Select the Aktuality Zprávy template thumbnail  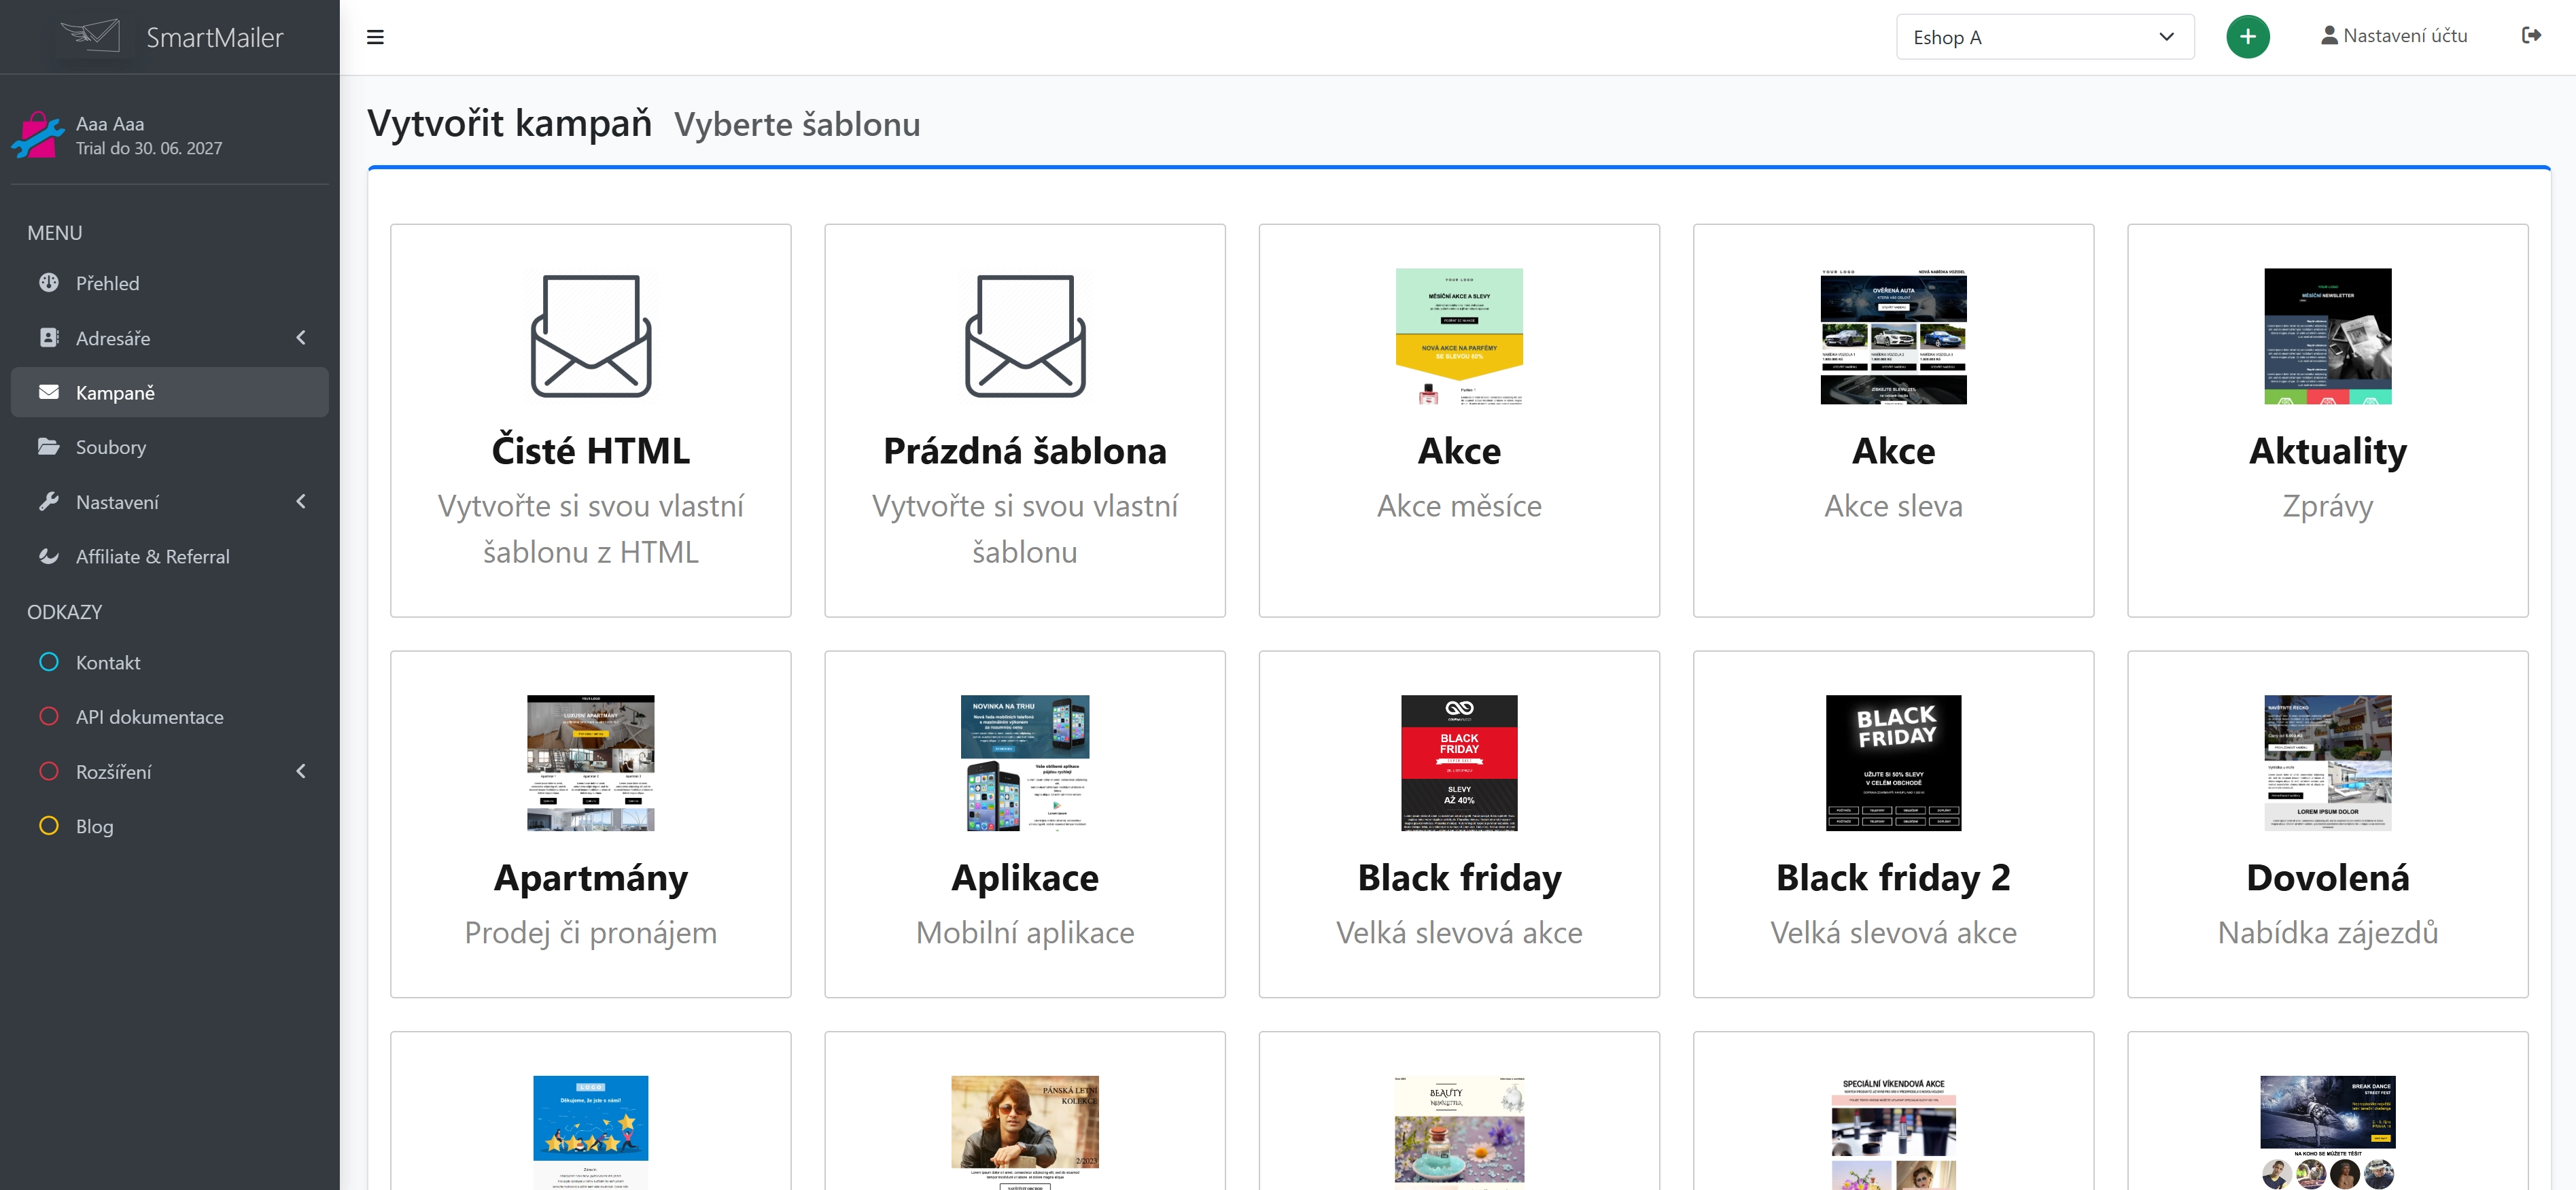(x=2326, y=336)
